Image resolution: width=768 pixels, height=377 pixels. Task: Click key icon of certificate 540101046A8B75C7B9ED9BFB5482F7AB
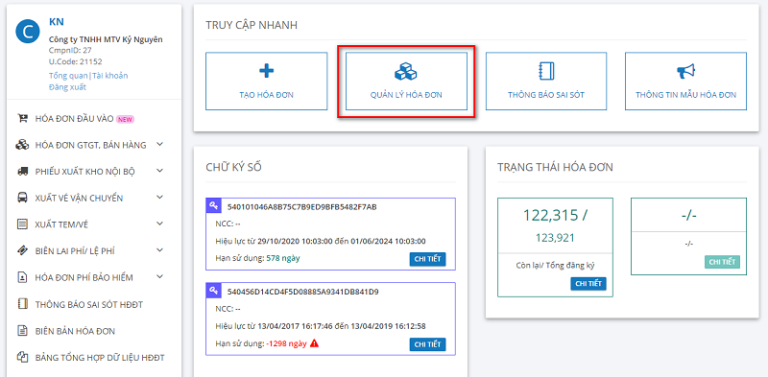coord(213,206)
